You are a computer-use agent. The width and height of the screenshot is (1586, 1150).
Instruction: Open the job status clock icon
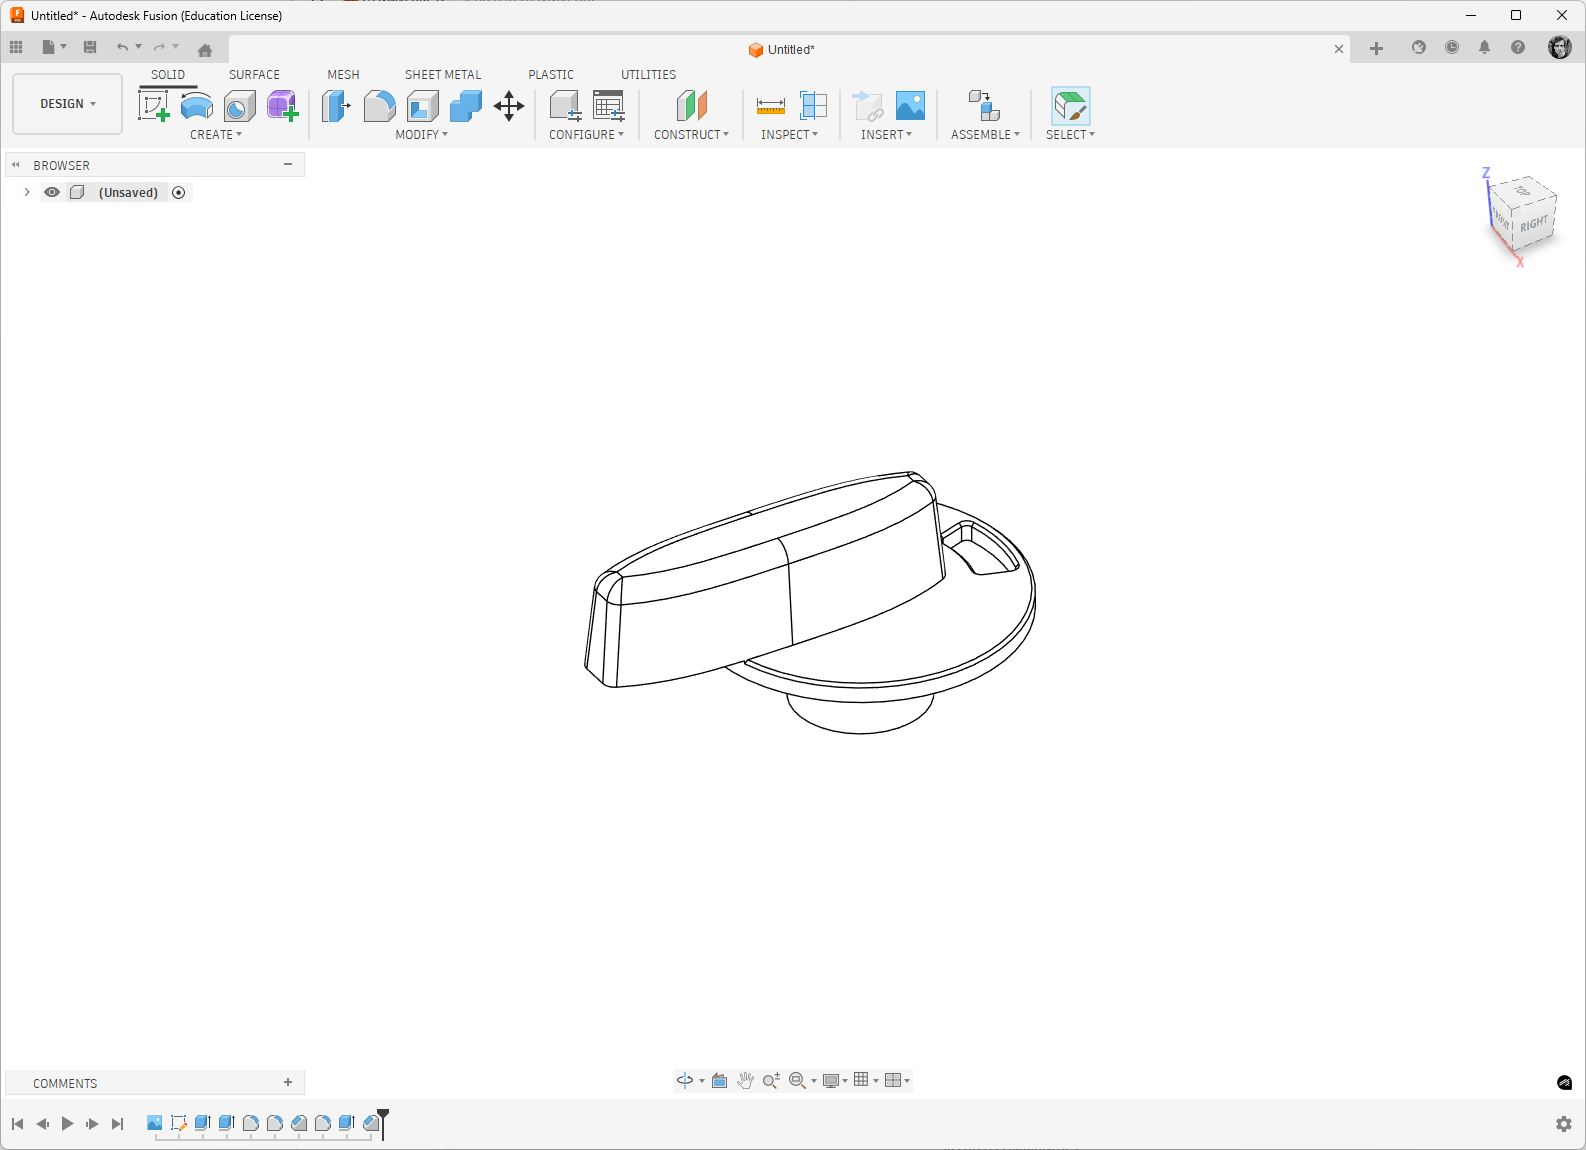[x=1452, y=48]
